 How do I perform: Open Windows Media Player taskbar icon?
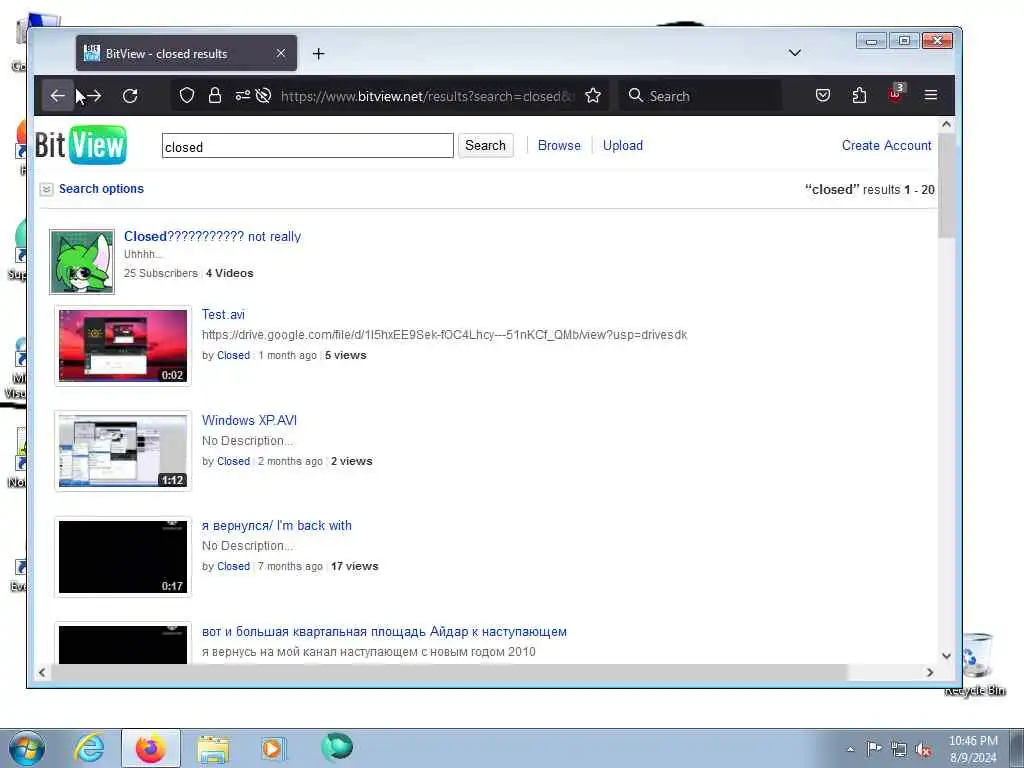coord(272,748)
